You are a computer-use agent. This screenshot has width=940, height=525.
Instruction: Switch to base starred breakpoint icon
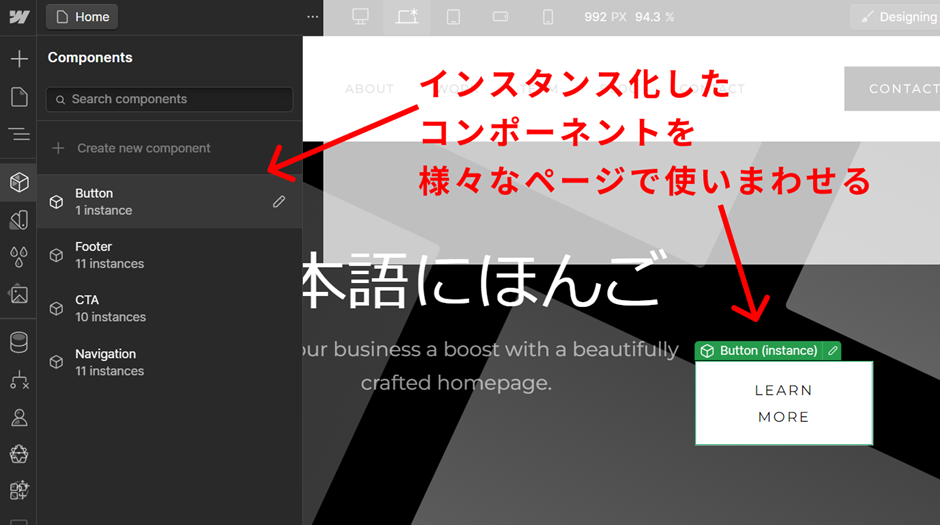407,17
